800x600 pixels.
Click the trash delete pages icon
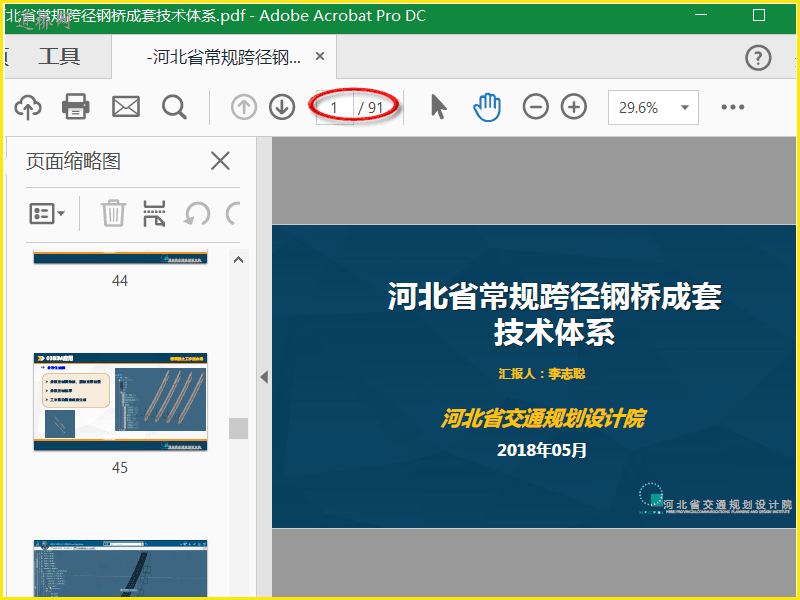click(113, 213)
